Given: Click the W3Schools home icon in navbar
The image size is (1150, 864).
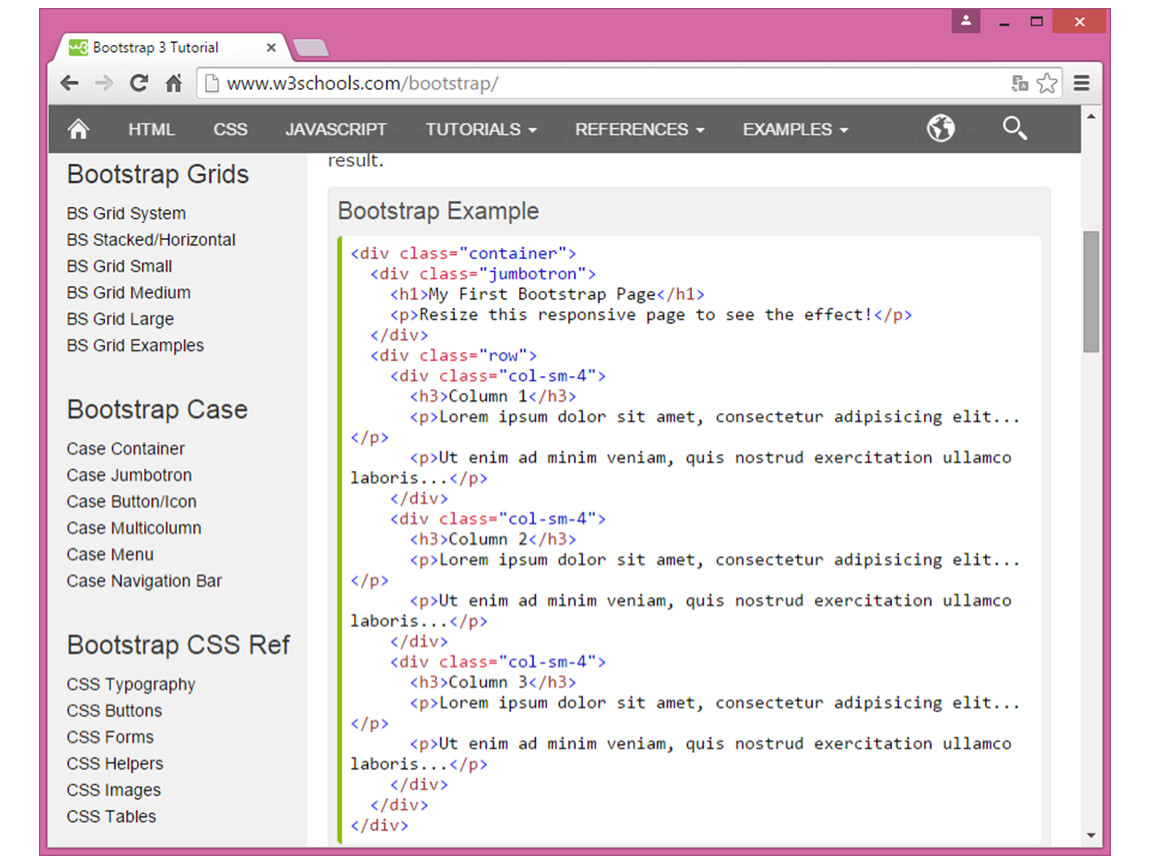Looking at the screenshot, I should coord(78,129).
